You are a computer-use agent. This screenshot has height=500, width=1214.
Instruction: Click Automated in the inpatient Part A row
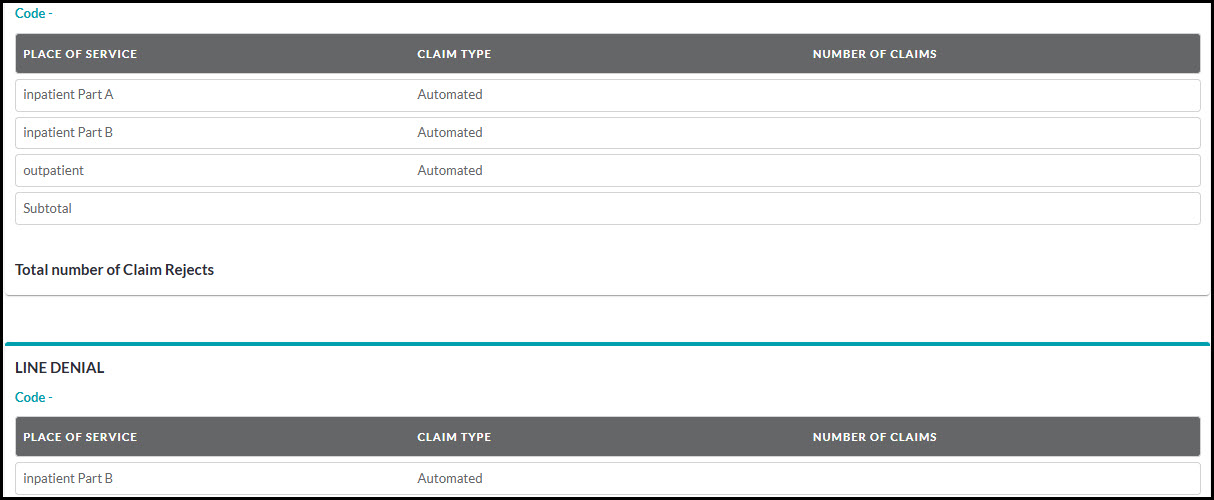tap(450, 95)
